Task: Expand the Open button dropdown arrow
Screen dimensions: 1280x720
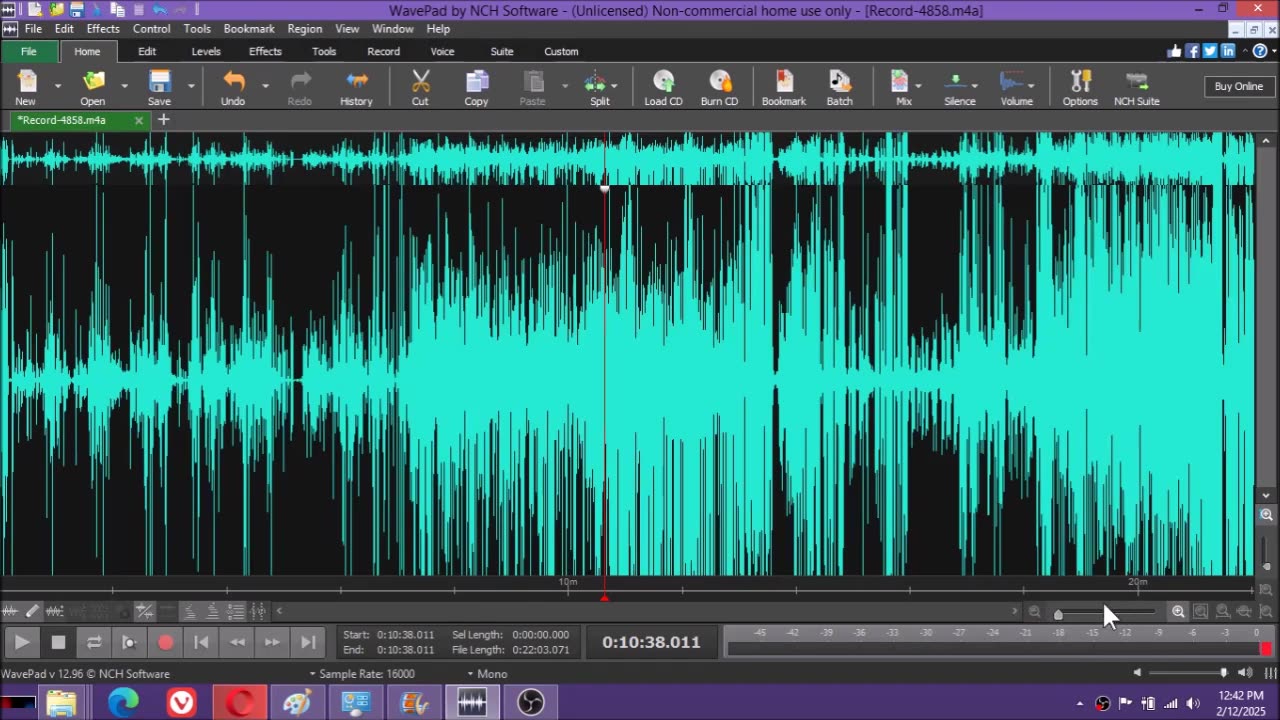Action: (x=124, y=86)
